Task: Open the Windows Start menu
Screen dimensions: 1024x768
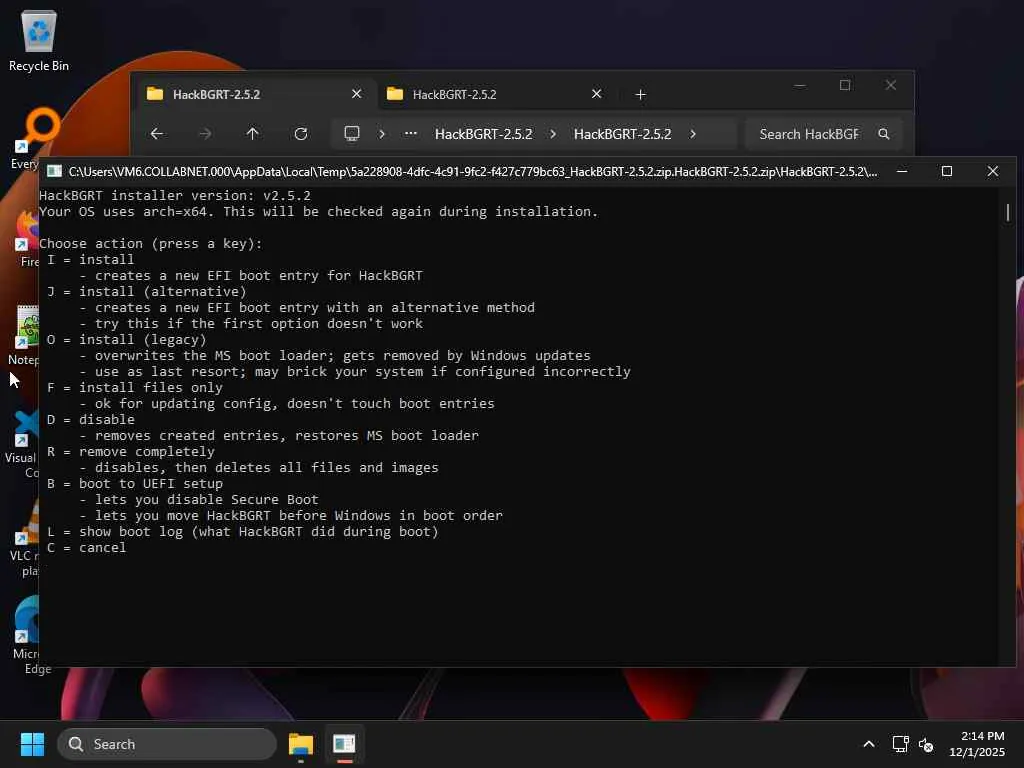Action: coord(32,744)
